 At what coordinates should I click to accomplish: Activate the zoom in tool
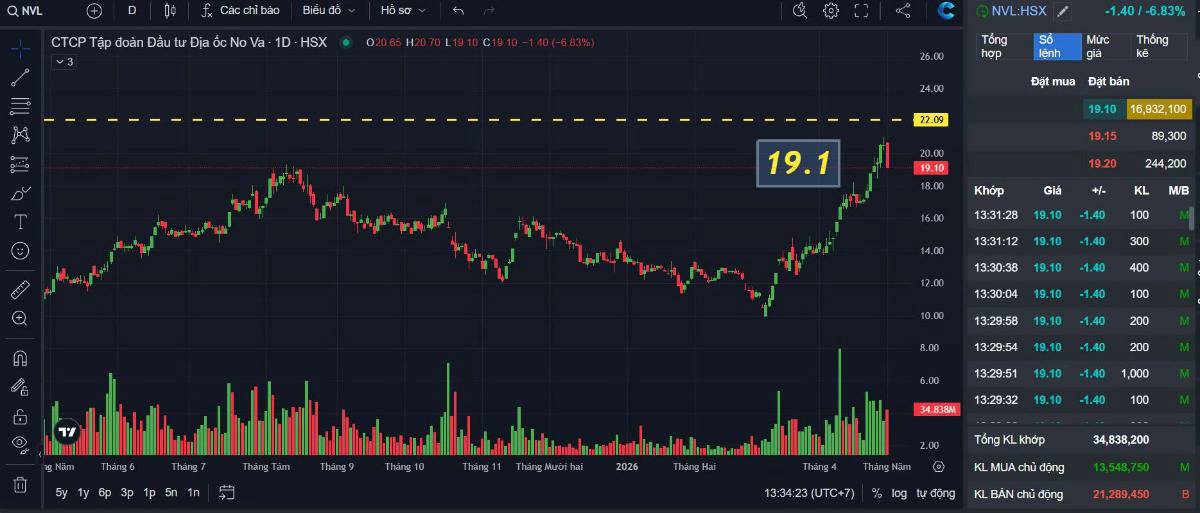click(20, 318)
